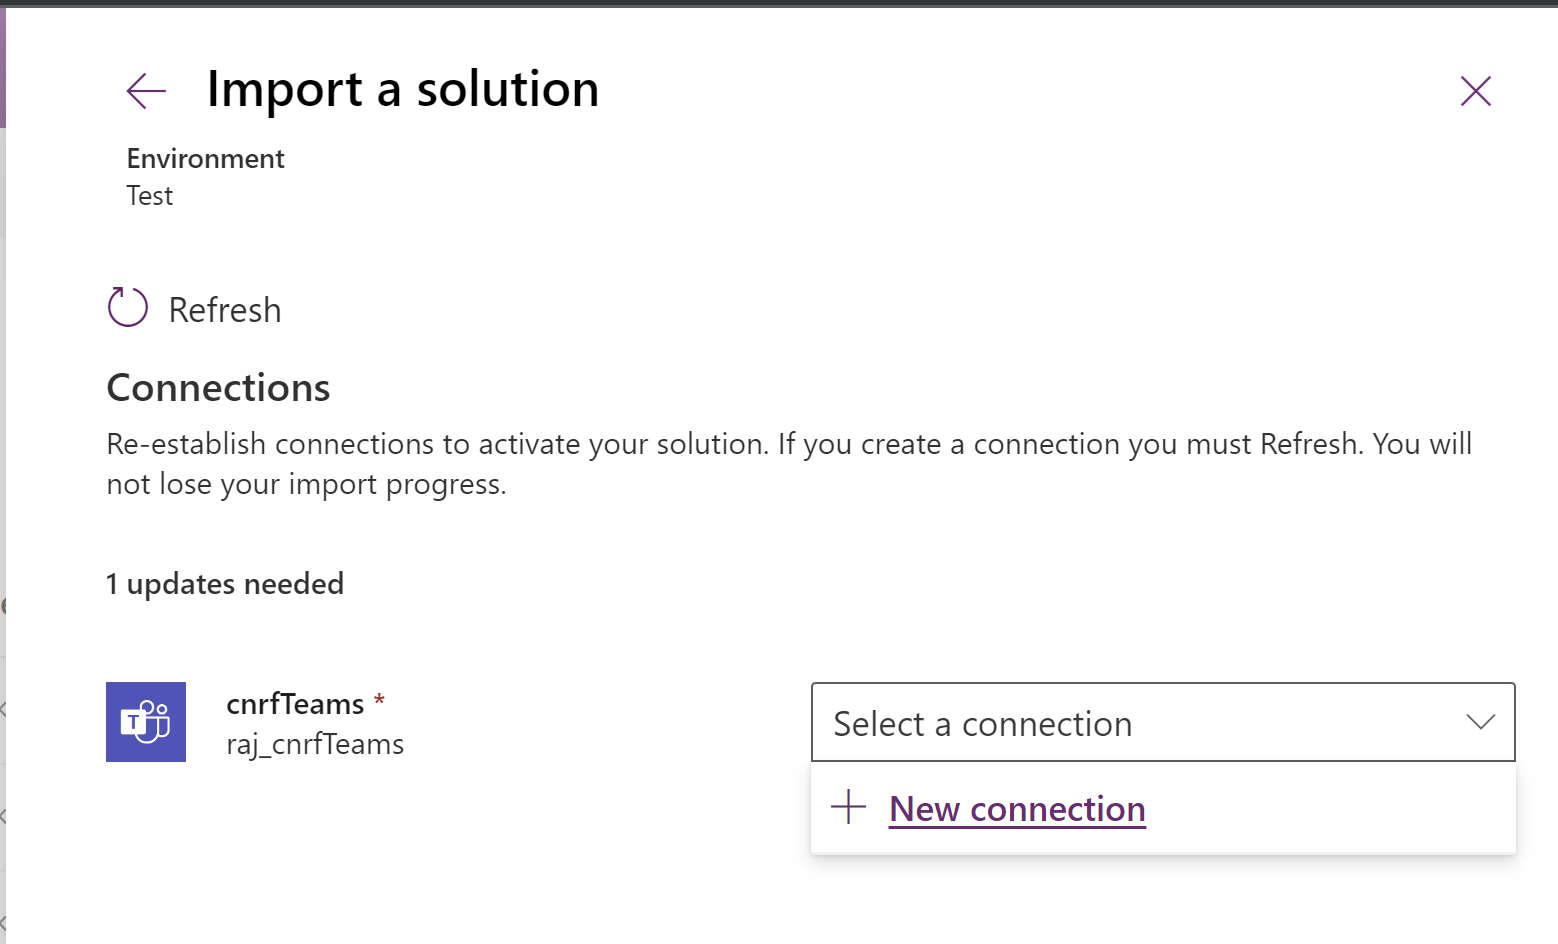
Task: Click the raj_cnrfTeams logical name text
Action: pos(315,745)
